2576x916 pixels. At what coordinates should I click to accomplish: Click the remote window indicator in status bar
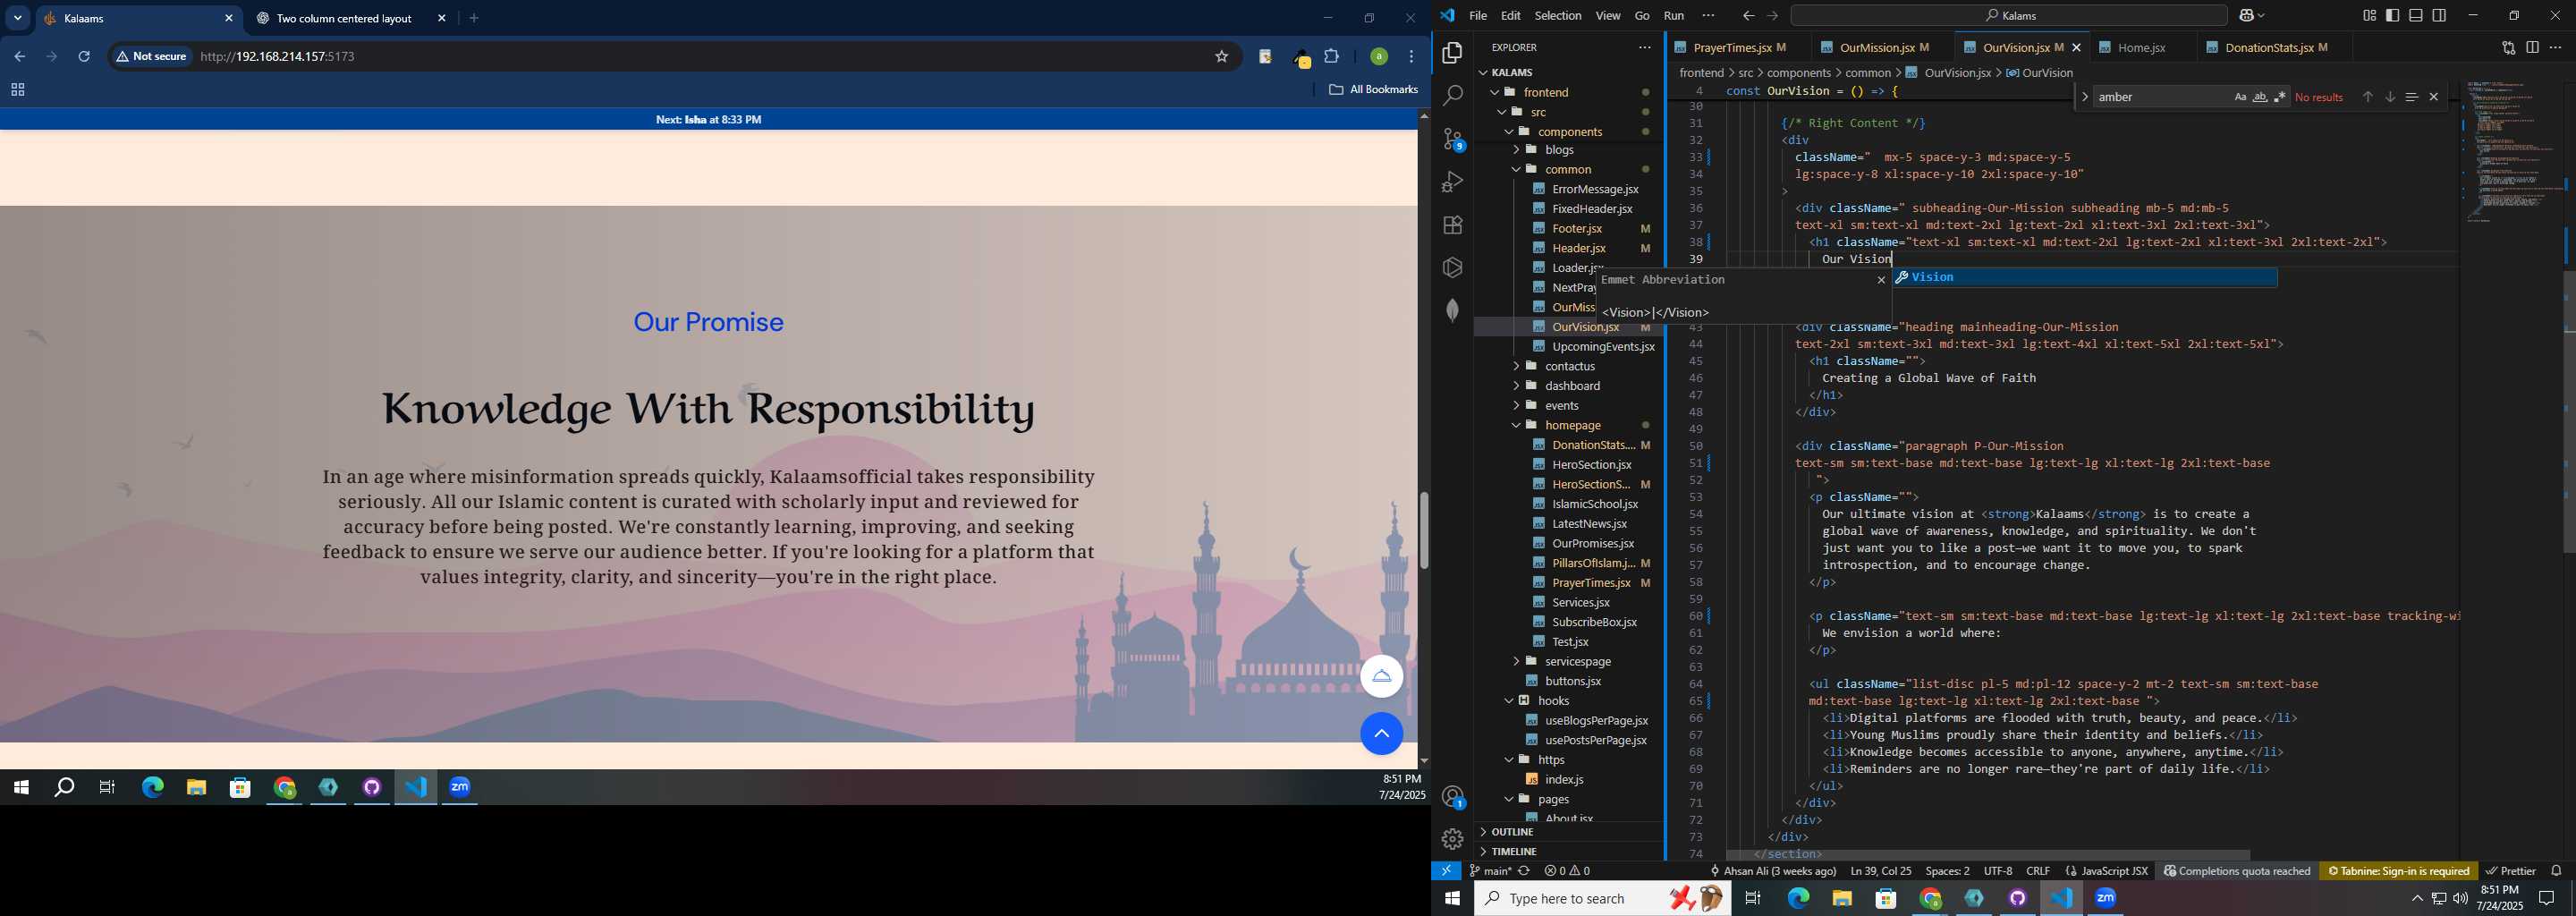click(1446, 871)
